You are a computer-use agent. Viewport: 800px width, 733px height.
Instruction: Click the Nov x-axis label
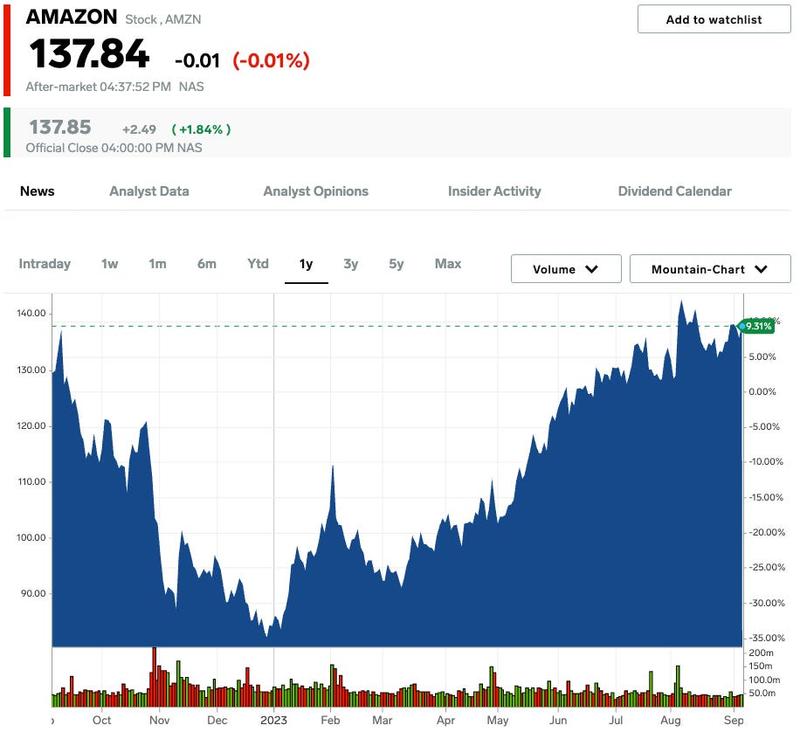tap(159, 720)
